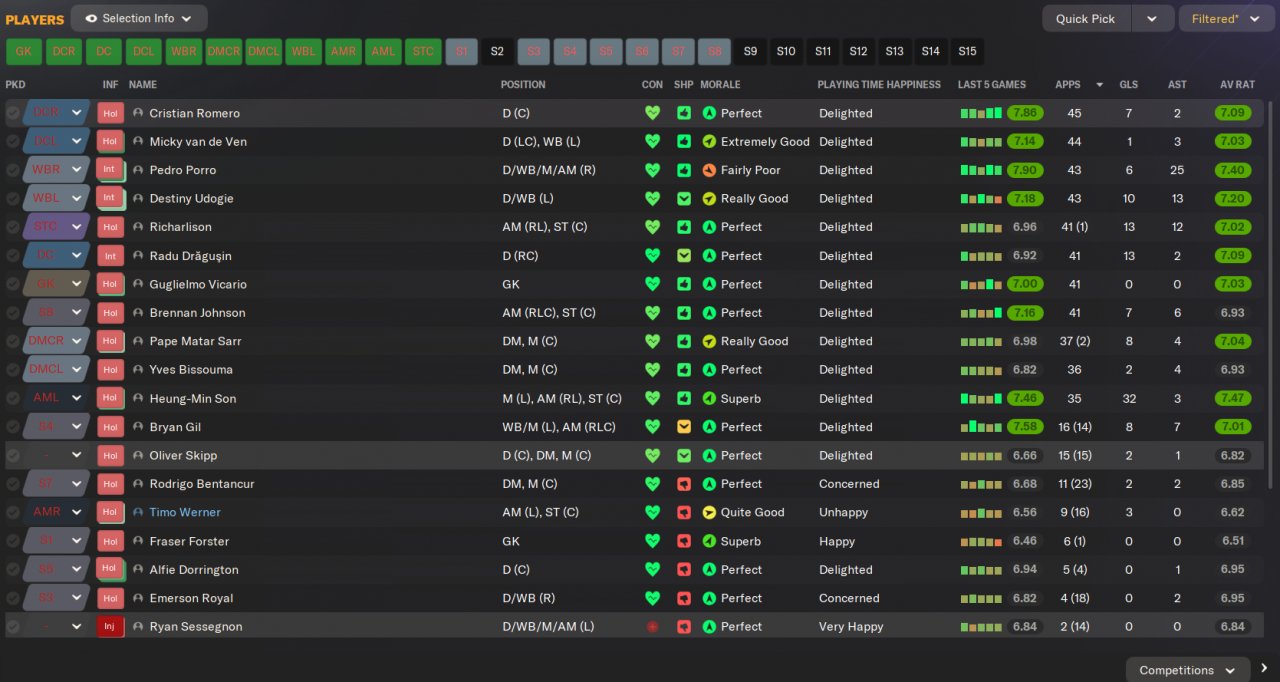This screenshot has height=682, width=1280.
Task: Click Fraser Forster's last 5 games form bars
Action: (x=981, y=541)
